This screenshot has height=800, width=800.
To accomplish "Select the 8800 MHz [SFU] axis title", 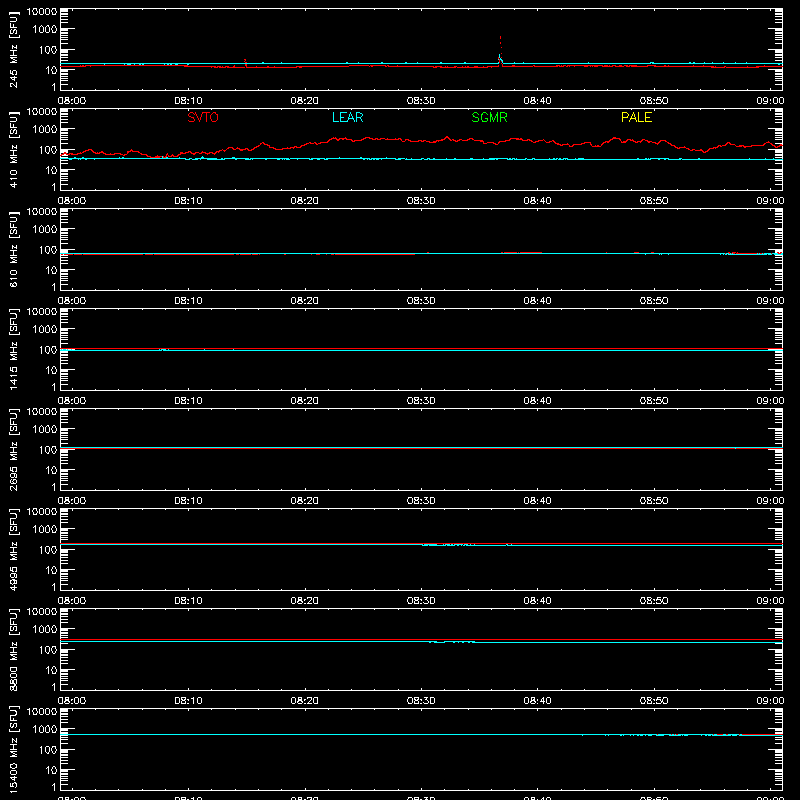I will coord(14,649).
